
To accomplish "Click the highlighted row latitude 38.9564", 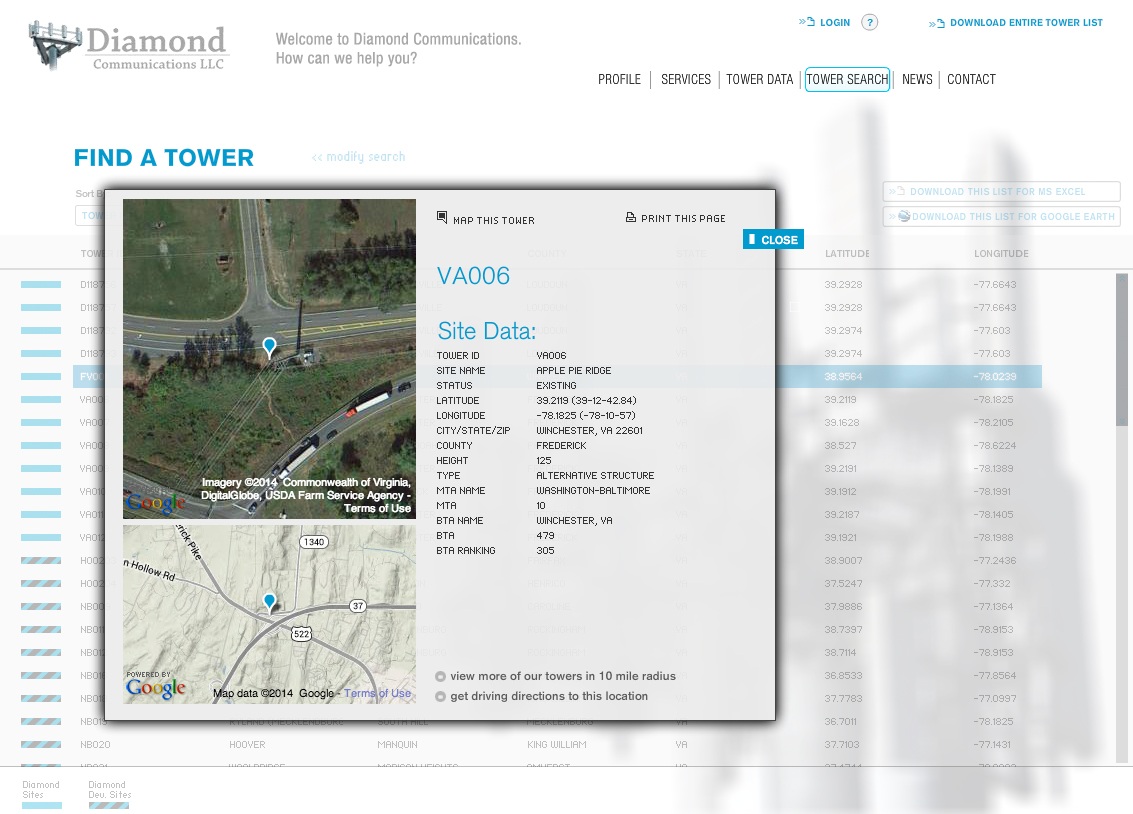I will [843, 376].
